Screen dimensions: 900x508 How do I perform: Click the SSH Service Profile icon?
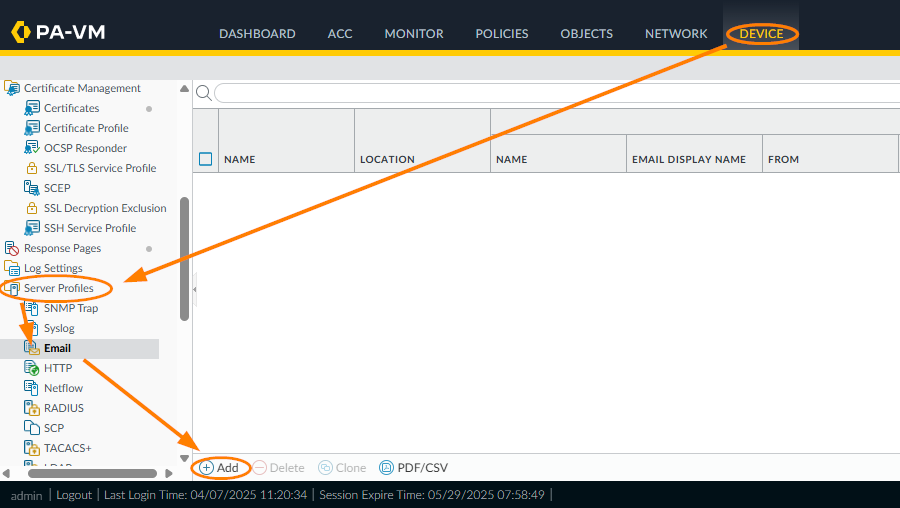click(x=32, y=228)
